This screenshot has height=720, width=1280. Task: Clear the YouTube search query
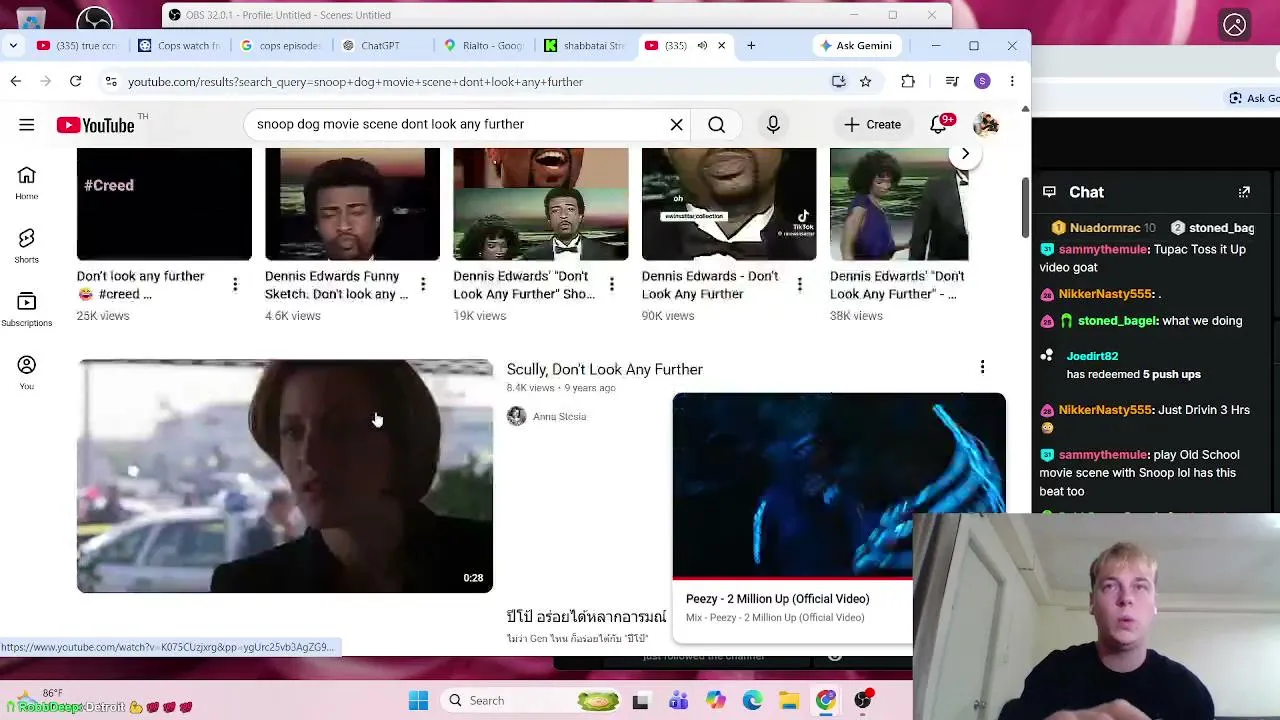tap(677, 125)
